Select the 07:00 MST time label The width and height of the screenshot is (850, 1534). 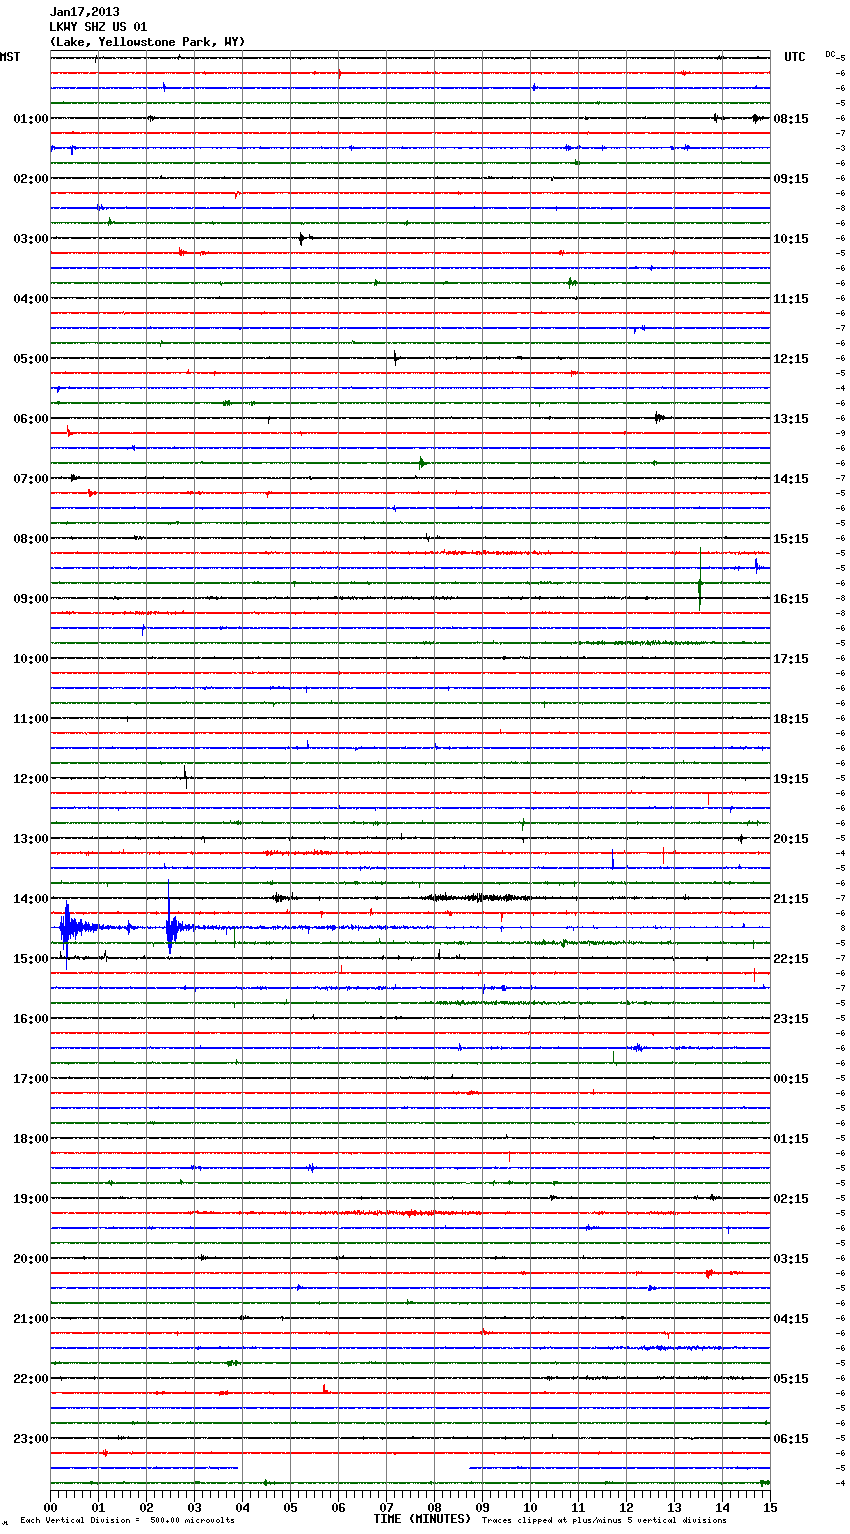31,479
